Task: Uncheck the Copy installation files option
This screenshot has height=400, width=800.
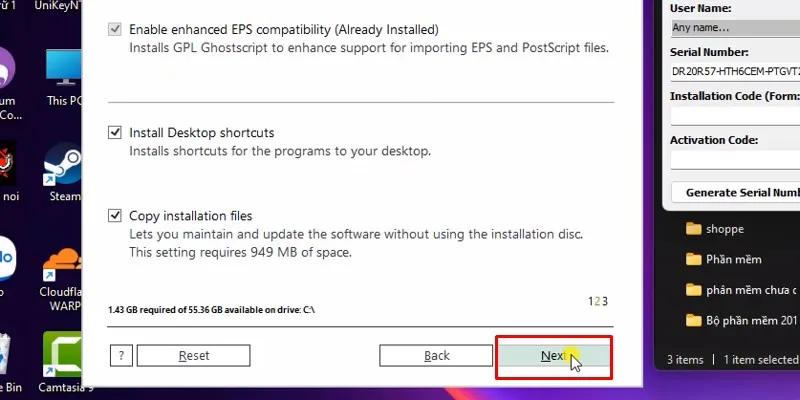Action: coord(115,216)
